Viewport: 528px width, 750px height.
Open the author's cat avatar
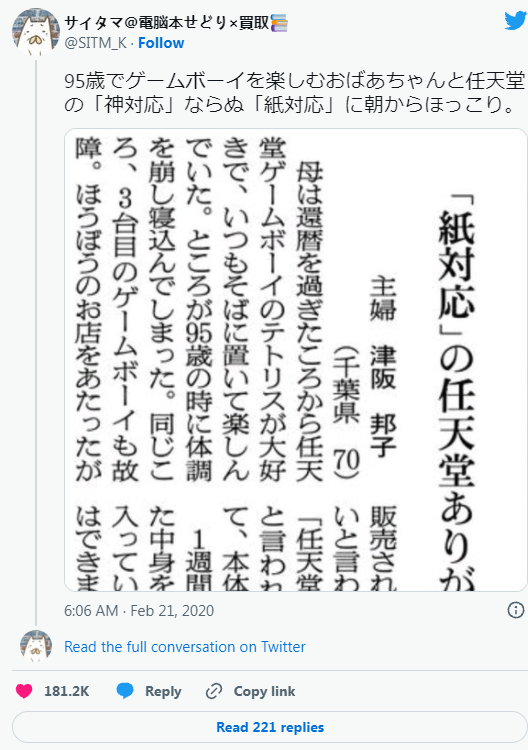[x=35, y=32]
